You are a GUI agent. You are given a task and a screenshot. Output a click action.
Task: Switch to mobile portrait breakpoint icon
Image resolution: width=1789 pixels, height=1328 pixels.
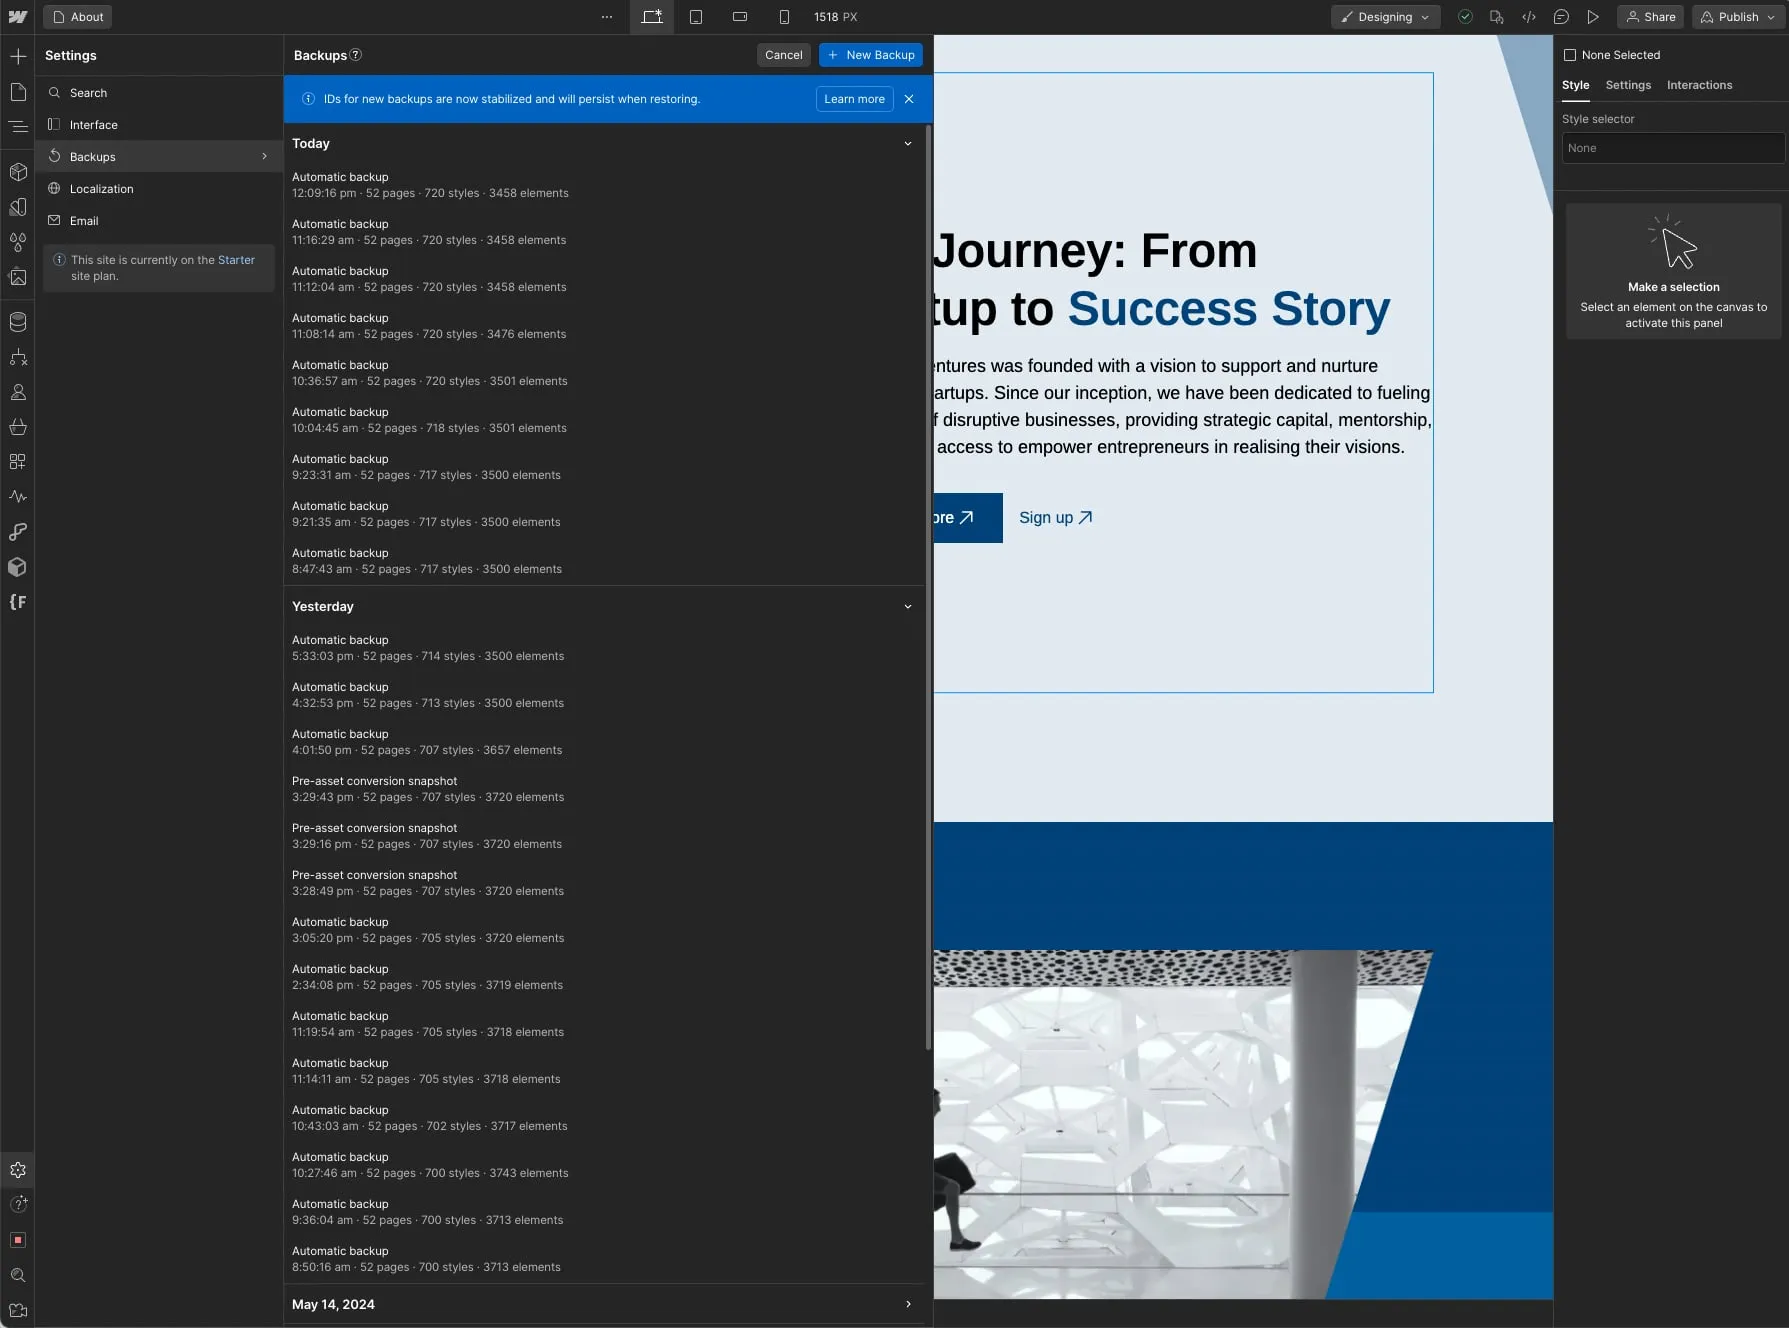(784, 17)
